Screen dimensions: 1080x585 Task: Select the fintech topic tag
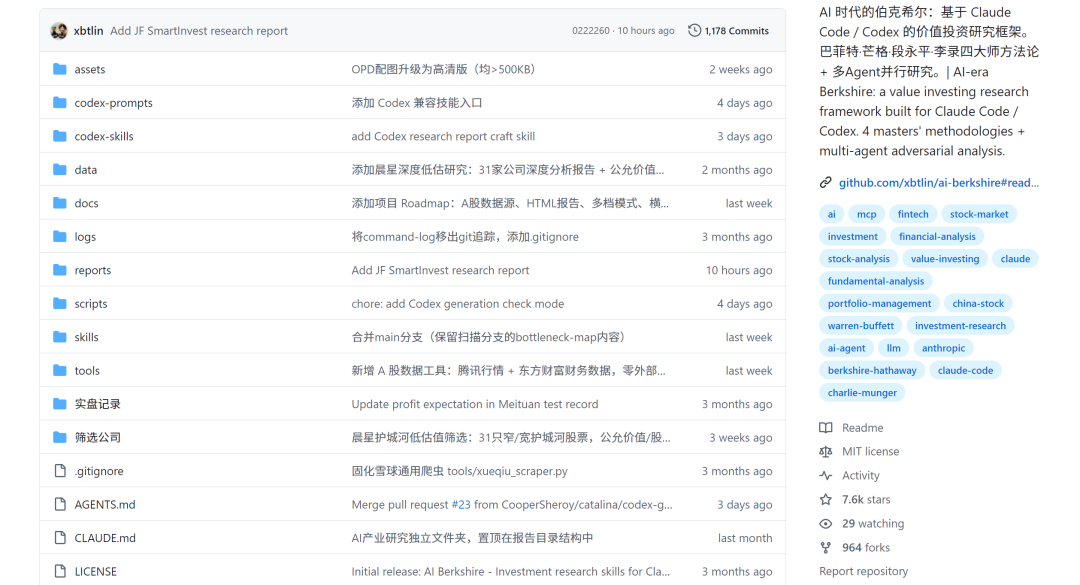point(913,214)
